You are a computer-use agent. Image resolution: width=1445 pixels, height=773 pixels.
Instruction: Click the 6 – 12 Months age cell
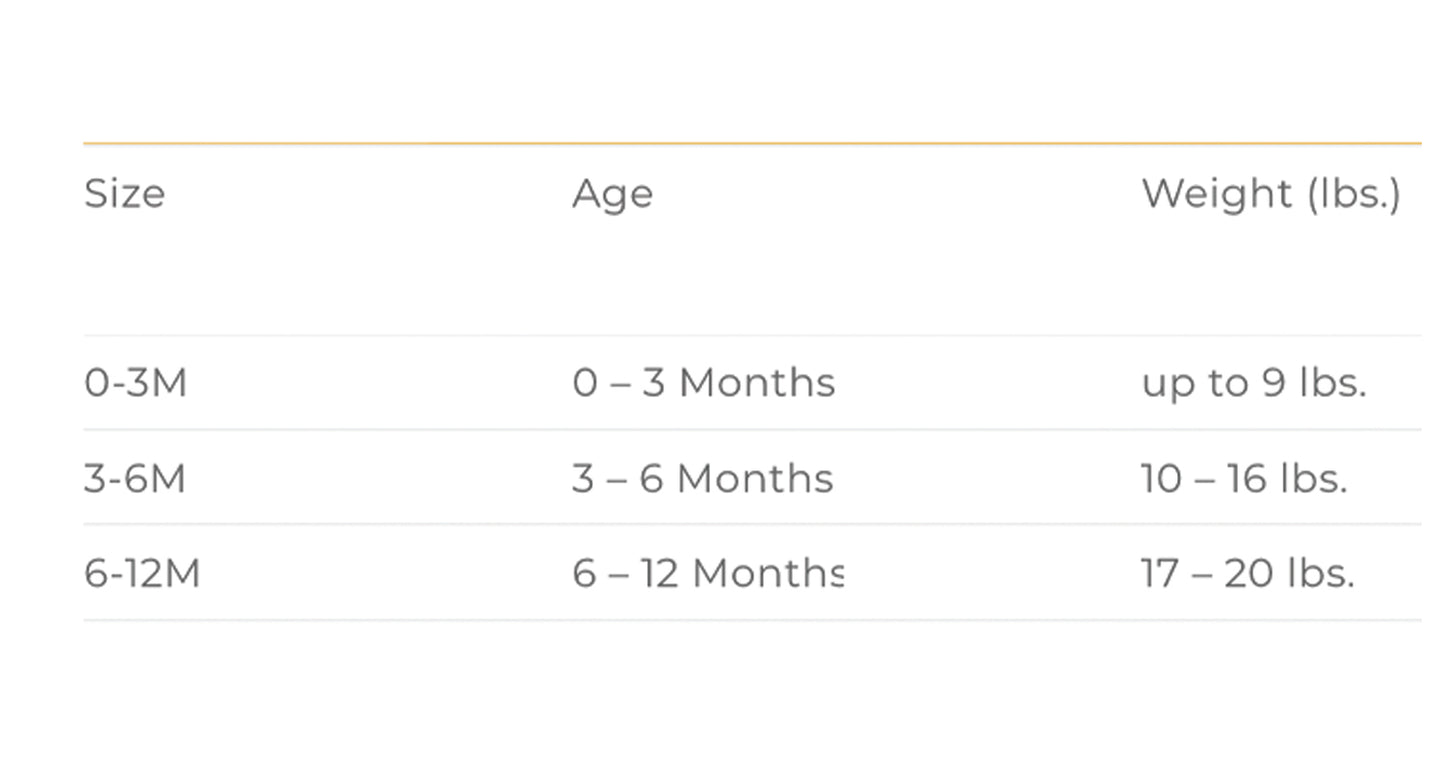pyautogui.click(x=707, y=574)
